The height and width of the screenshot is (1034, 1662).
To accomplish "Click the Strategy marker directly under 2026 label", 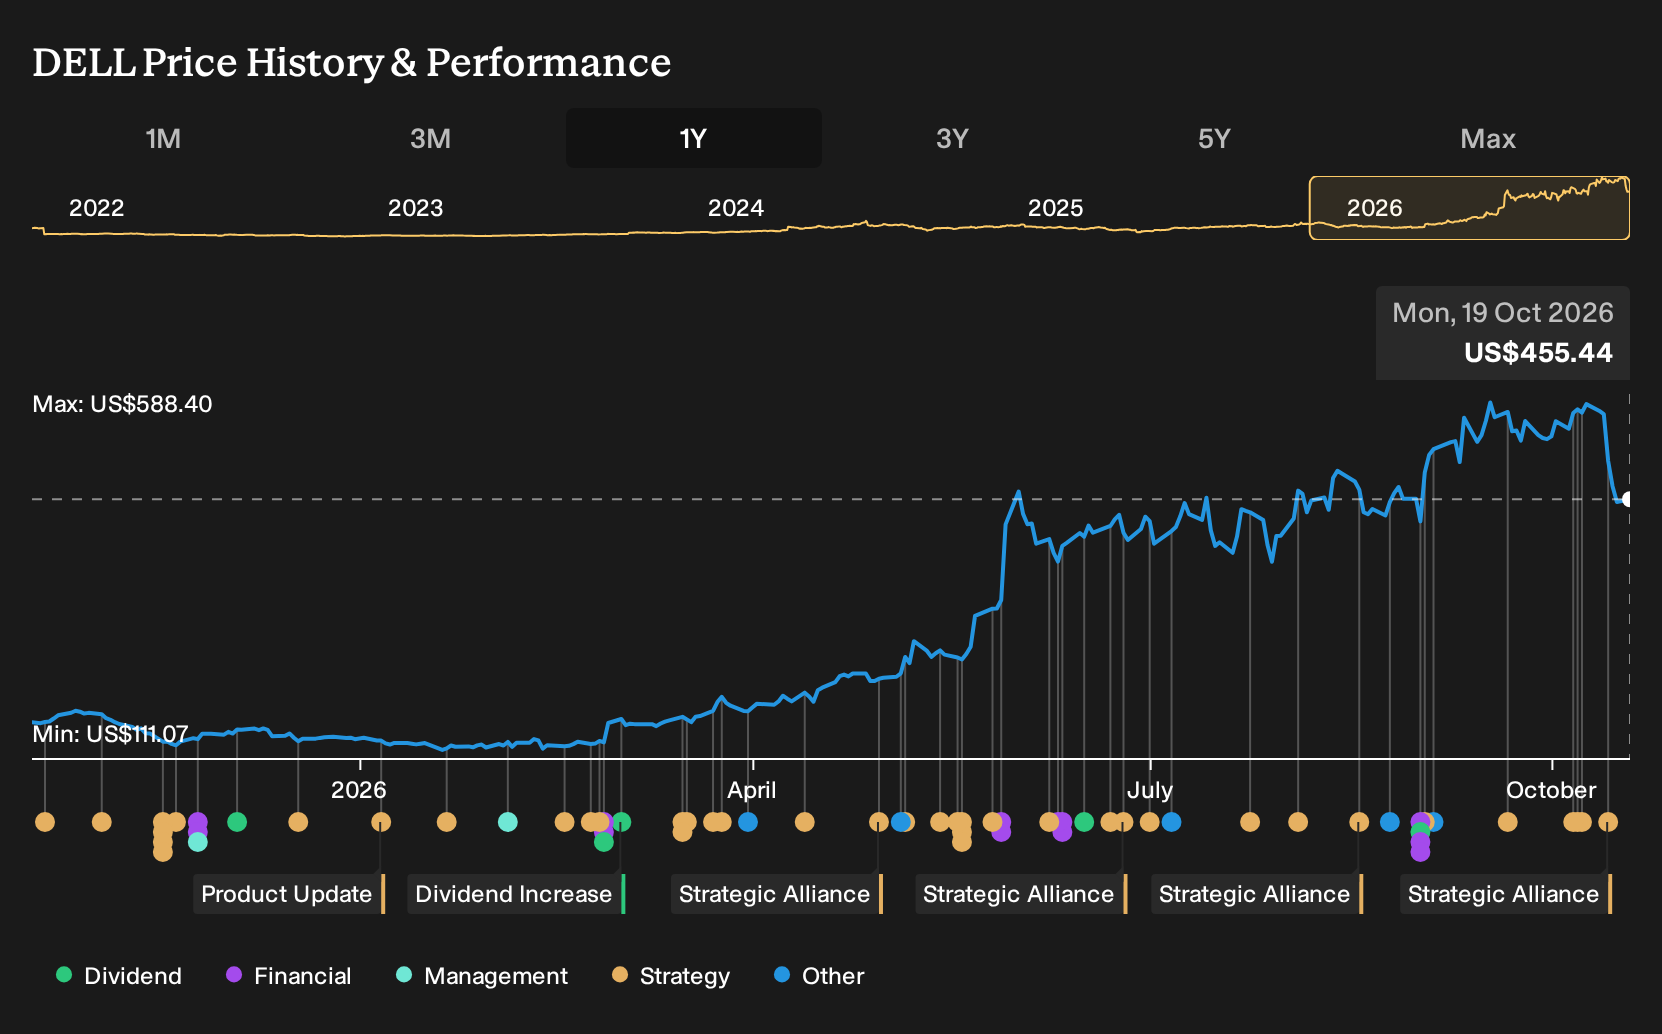I will pos(381,822).
